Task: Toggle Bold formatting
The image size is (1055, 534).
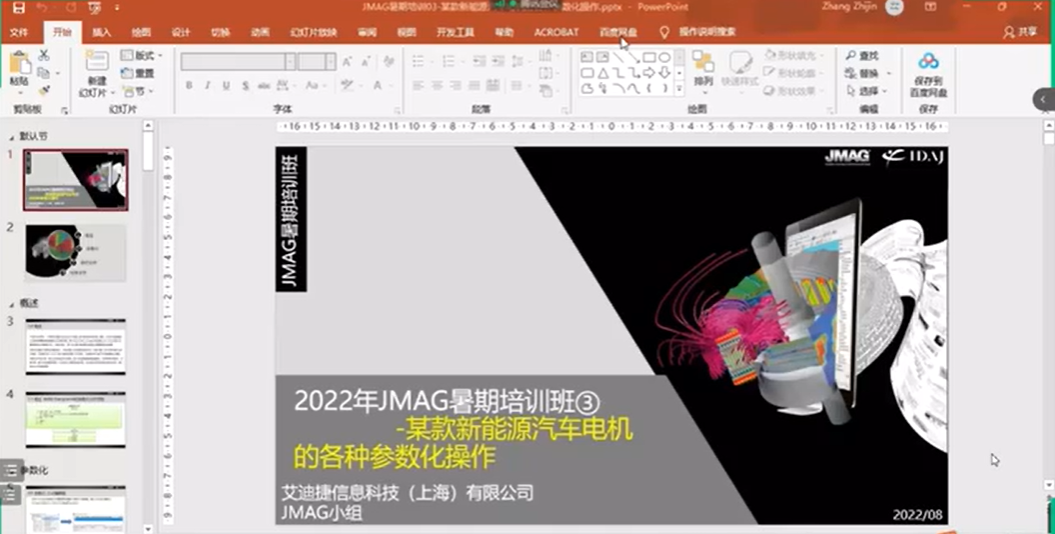Action: coord(189,85)
